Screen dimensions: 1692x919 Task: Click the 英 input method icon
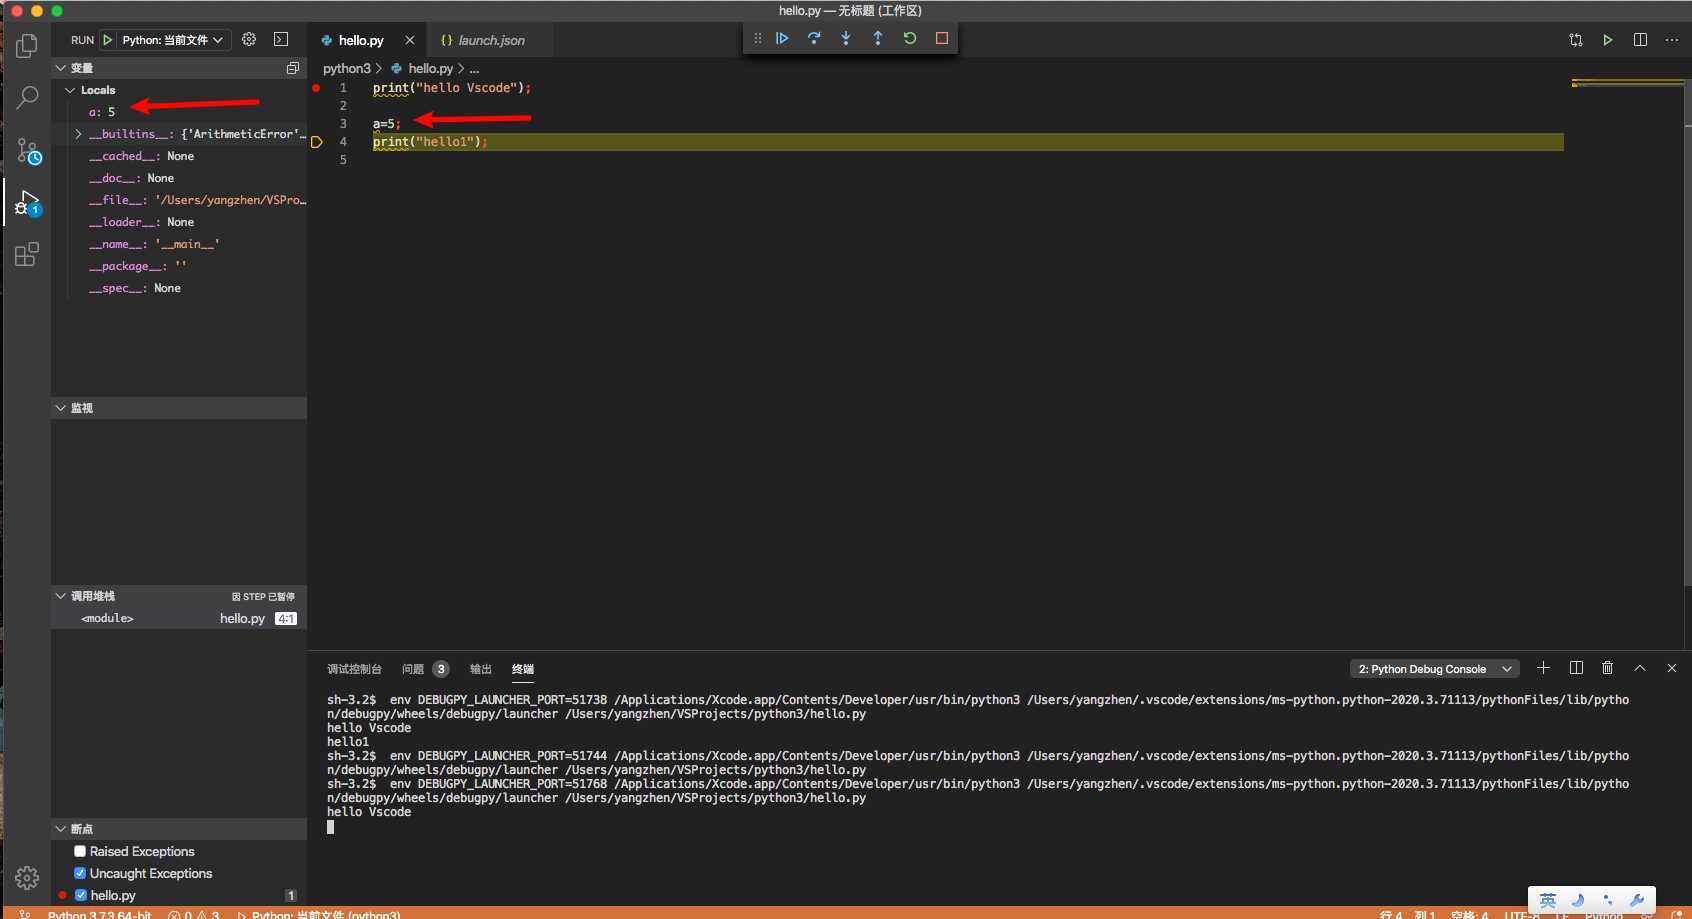tap(1548, 900)
